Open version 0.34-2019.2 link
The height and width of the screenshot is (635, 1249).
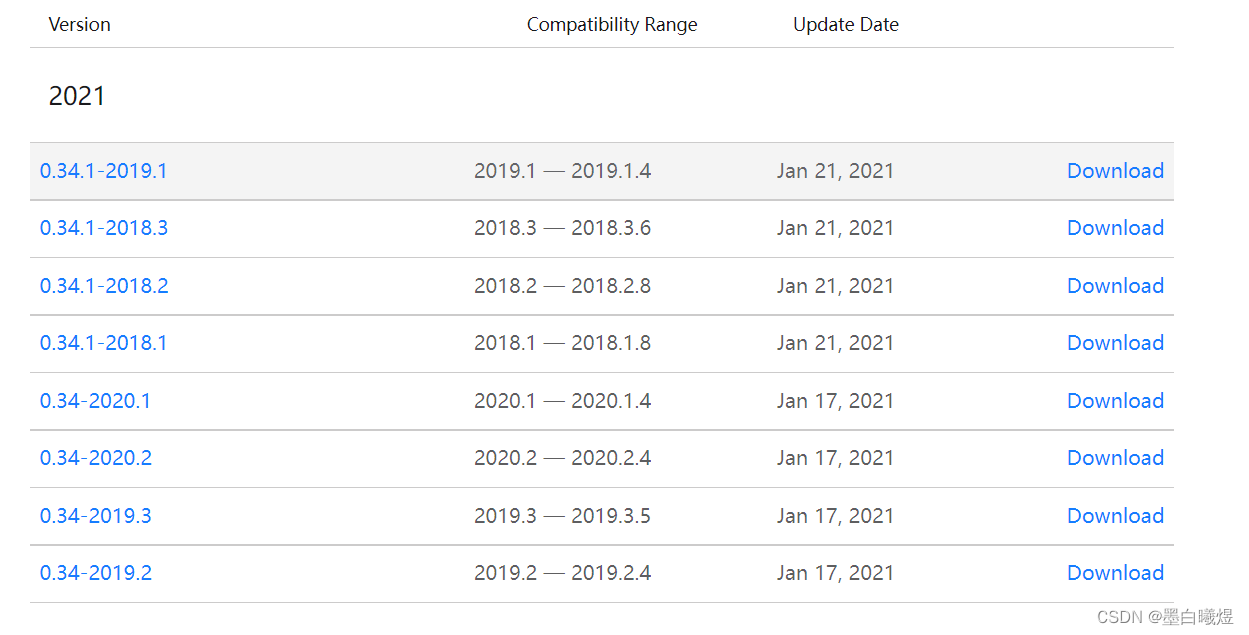pos(96,573)
